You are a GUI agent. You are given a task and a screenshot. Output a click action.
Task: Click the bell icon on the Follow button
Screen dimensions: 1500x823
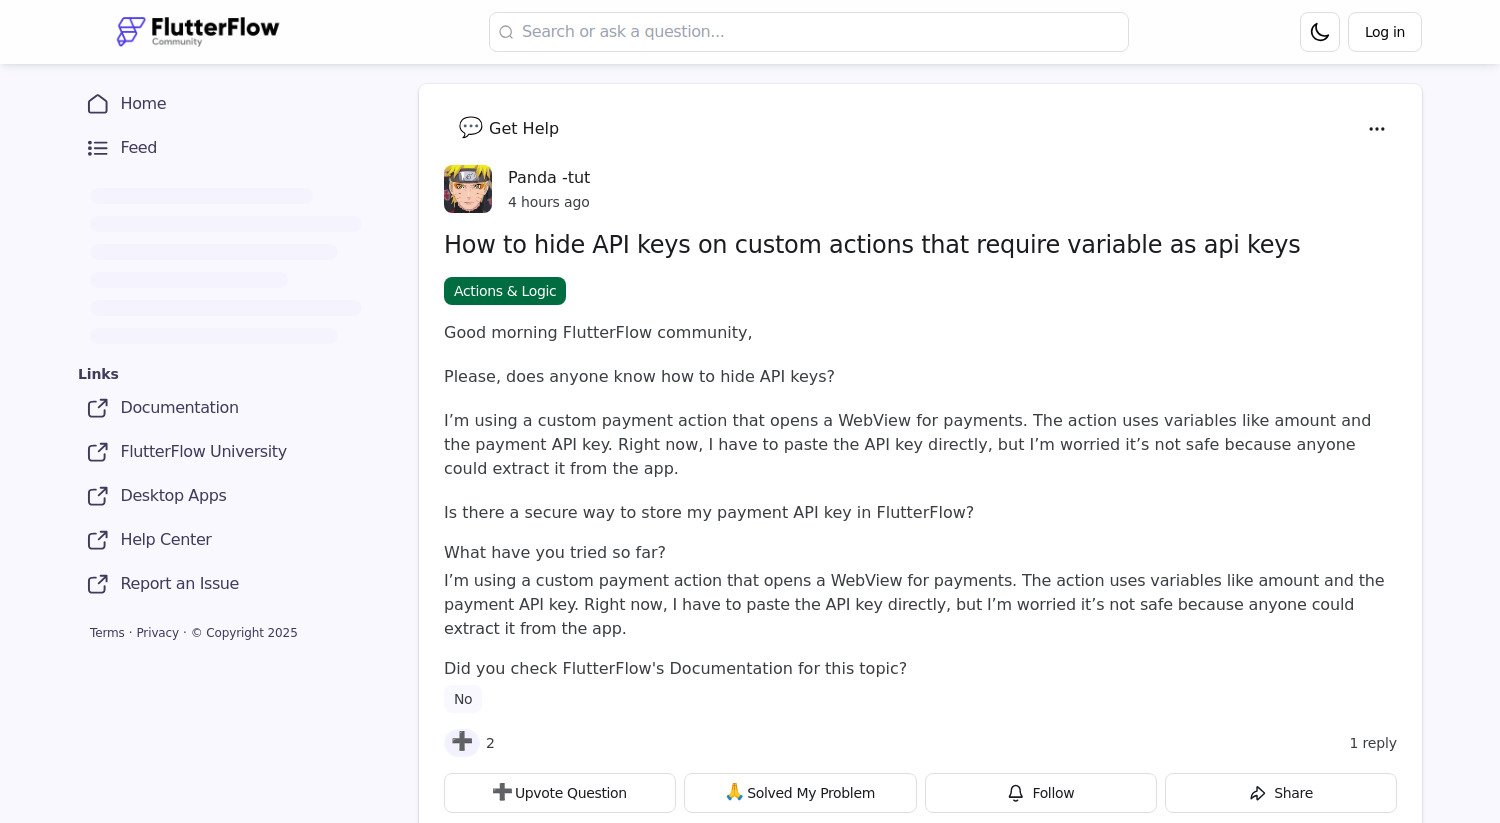click(x=1015, y=792)
